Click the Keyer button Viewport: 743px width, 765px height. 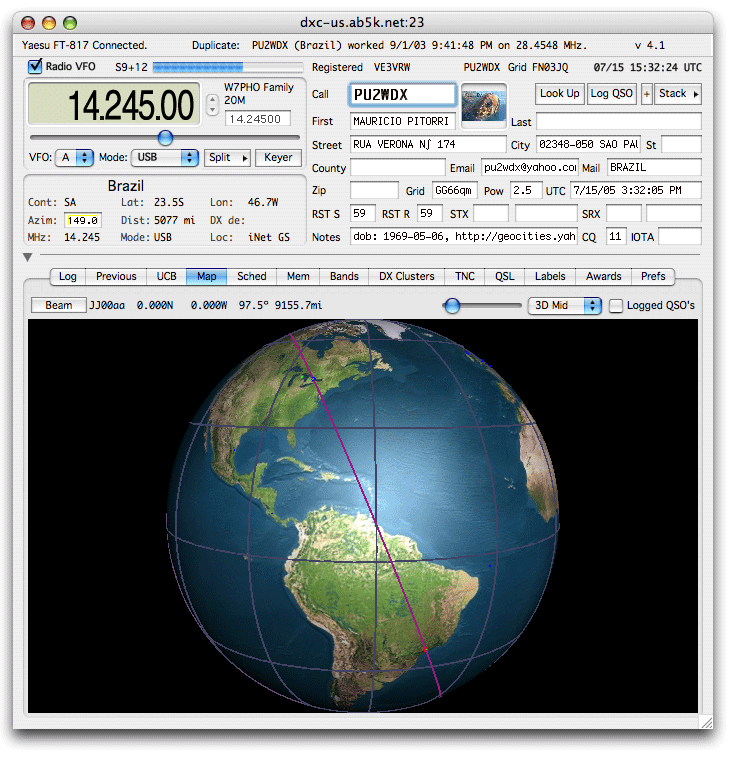(278, 158)
